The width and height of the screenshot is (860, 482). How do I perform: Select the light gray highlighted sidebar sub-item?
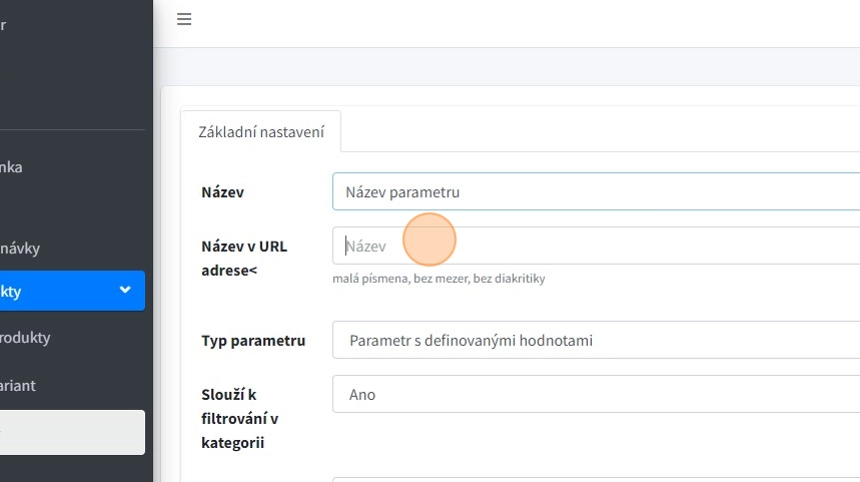(x=70, y=432)
